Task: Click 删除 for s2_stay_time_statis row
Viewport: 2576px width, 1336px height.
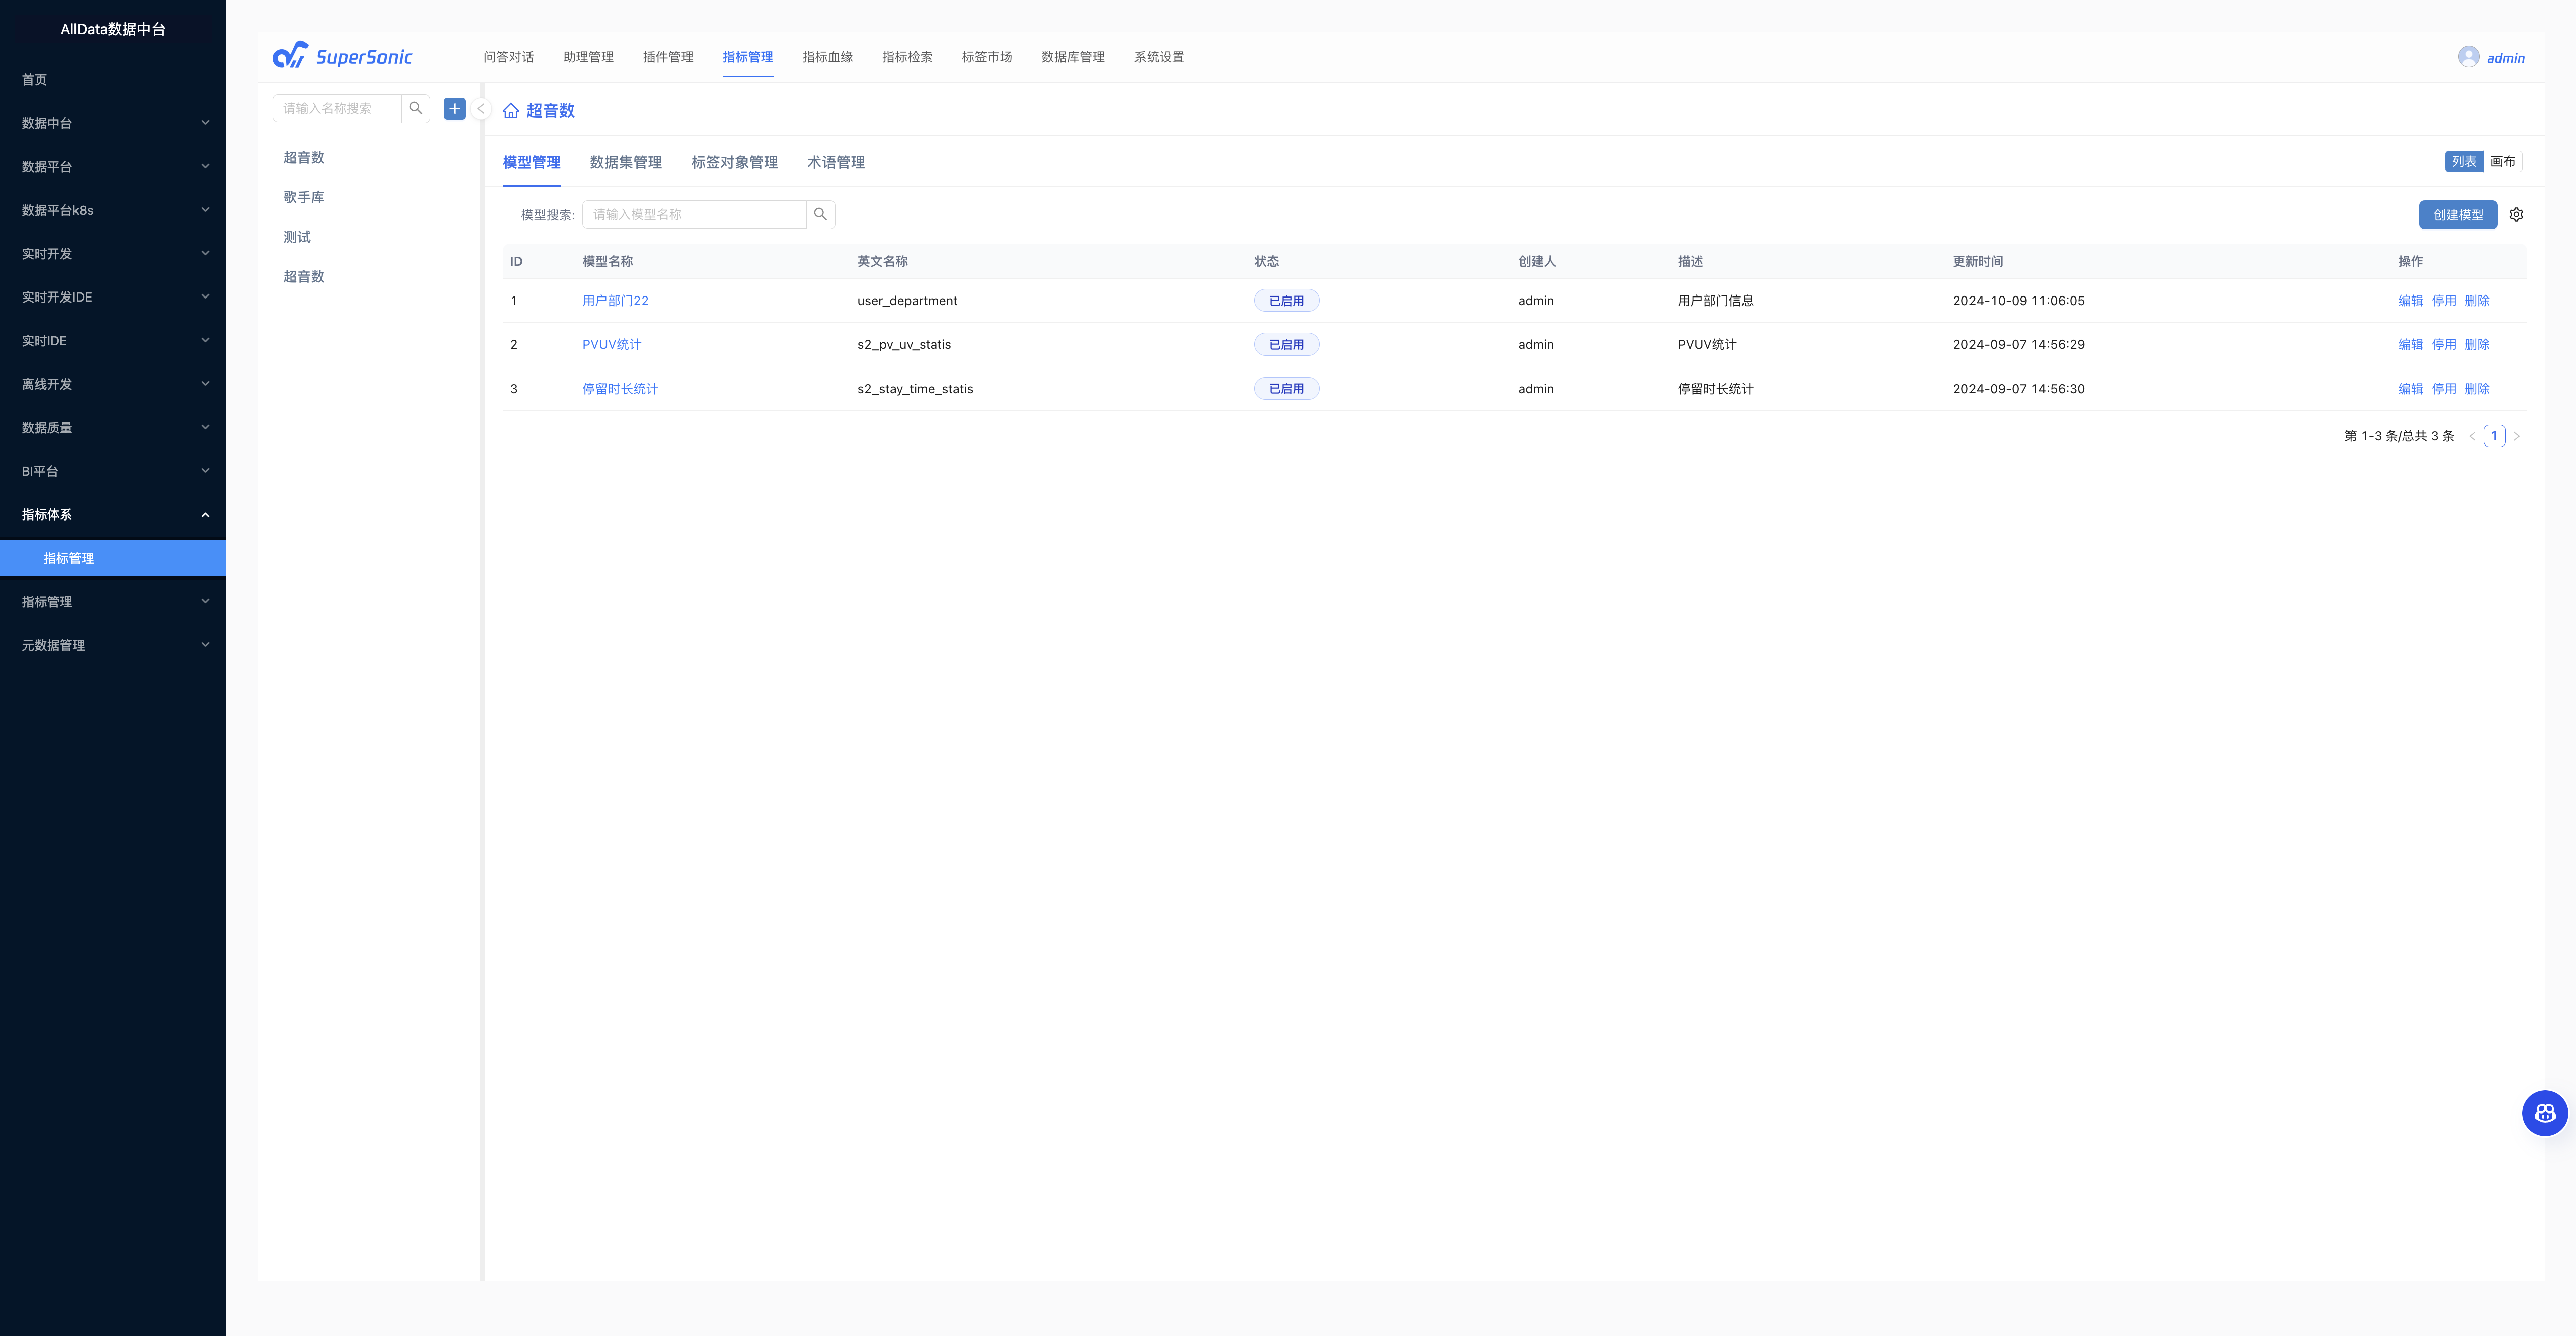Action: pos(2477,389)
